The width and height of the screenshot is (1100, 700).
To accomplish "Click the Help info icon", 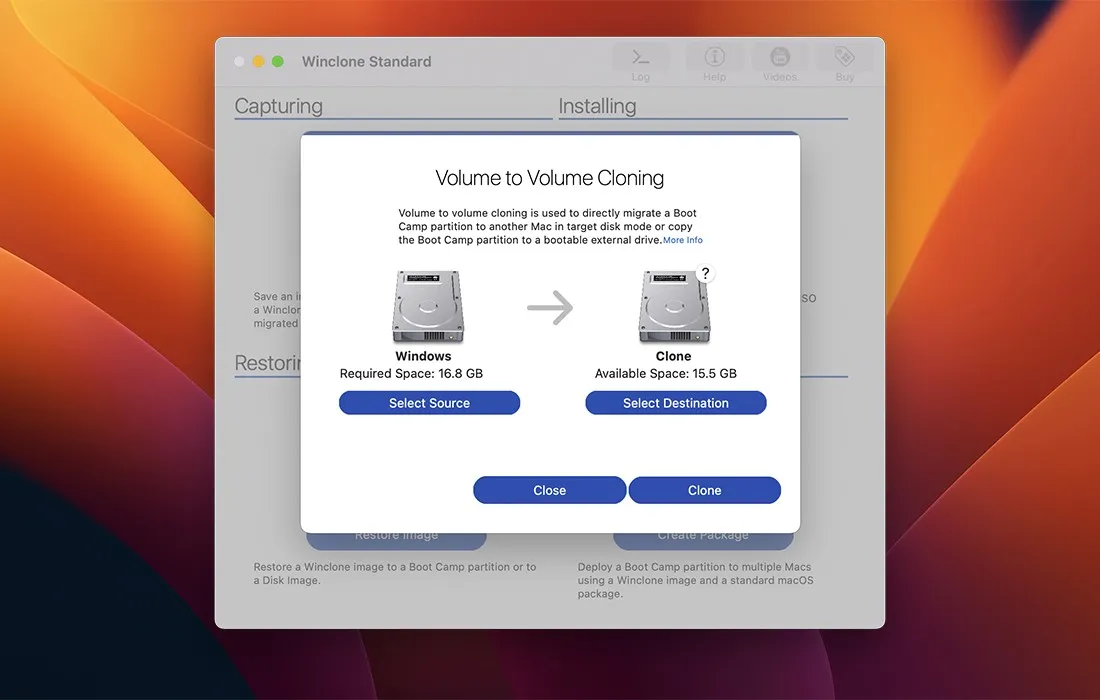I will tap(714, 60).
